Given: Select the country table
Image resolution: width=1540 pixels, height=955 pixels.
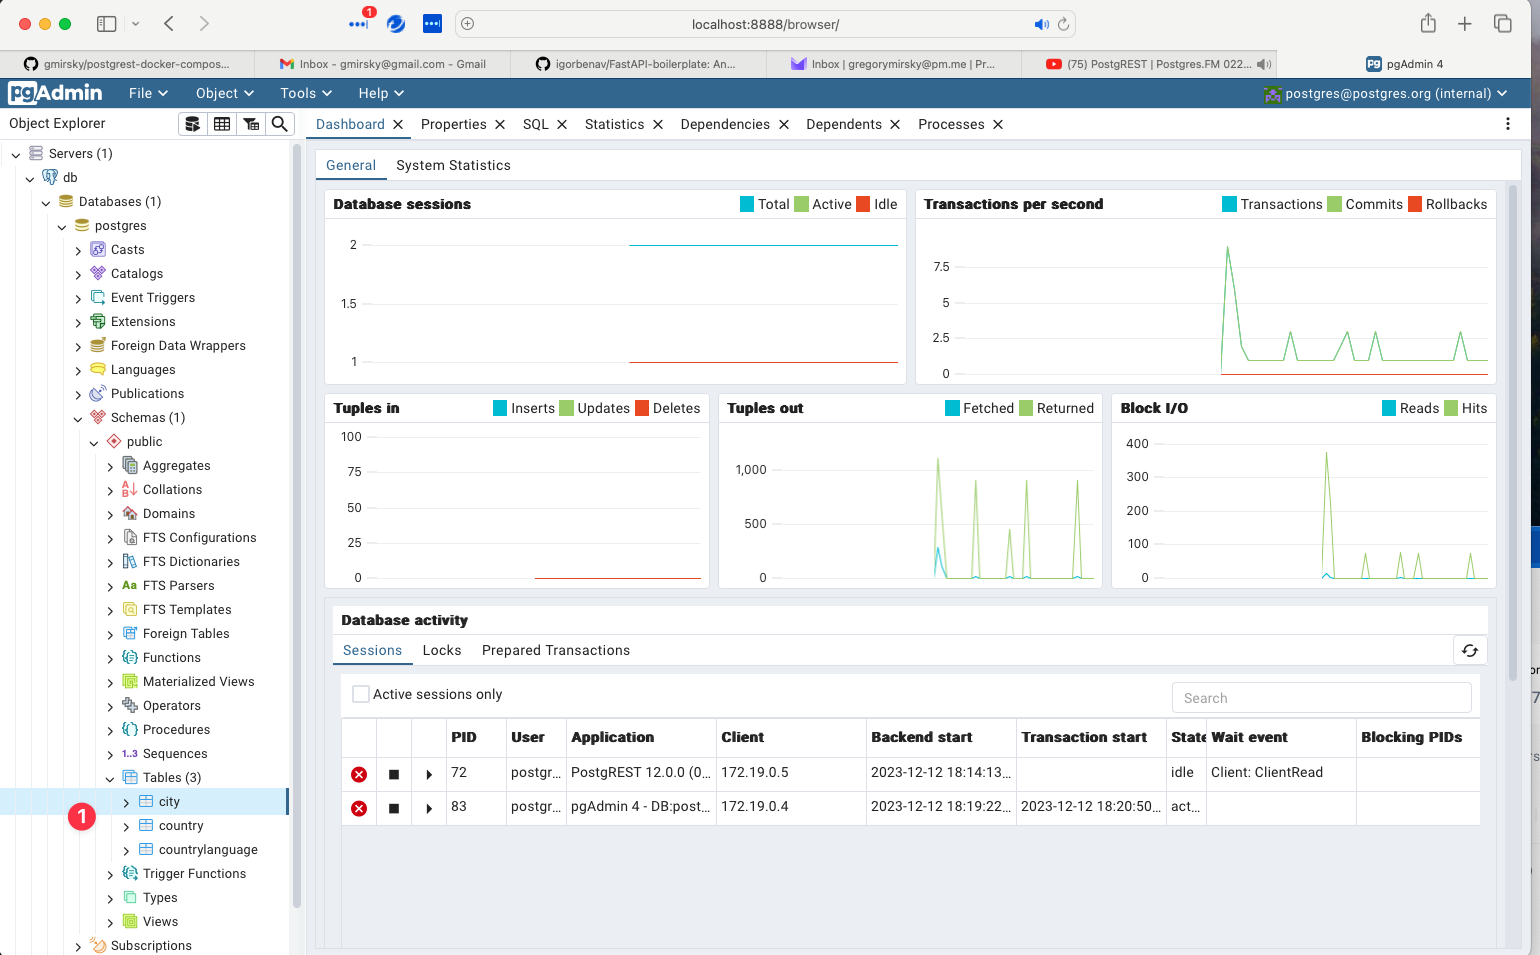Looking at the screenshot, I should [x=181, y=826].
